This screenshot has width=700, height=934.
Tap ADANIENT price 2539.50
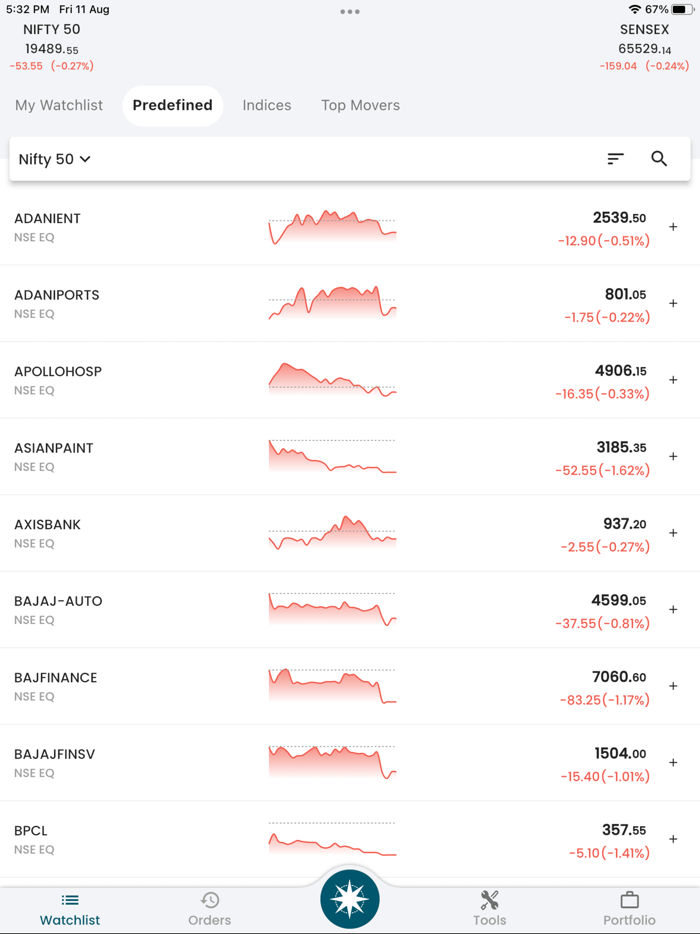click(x=619, y=218)
